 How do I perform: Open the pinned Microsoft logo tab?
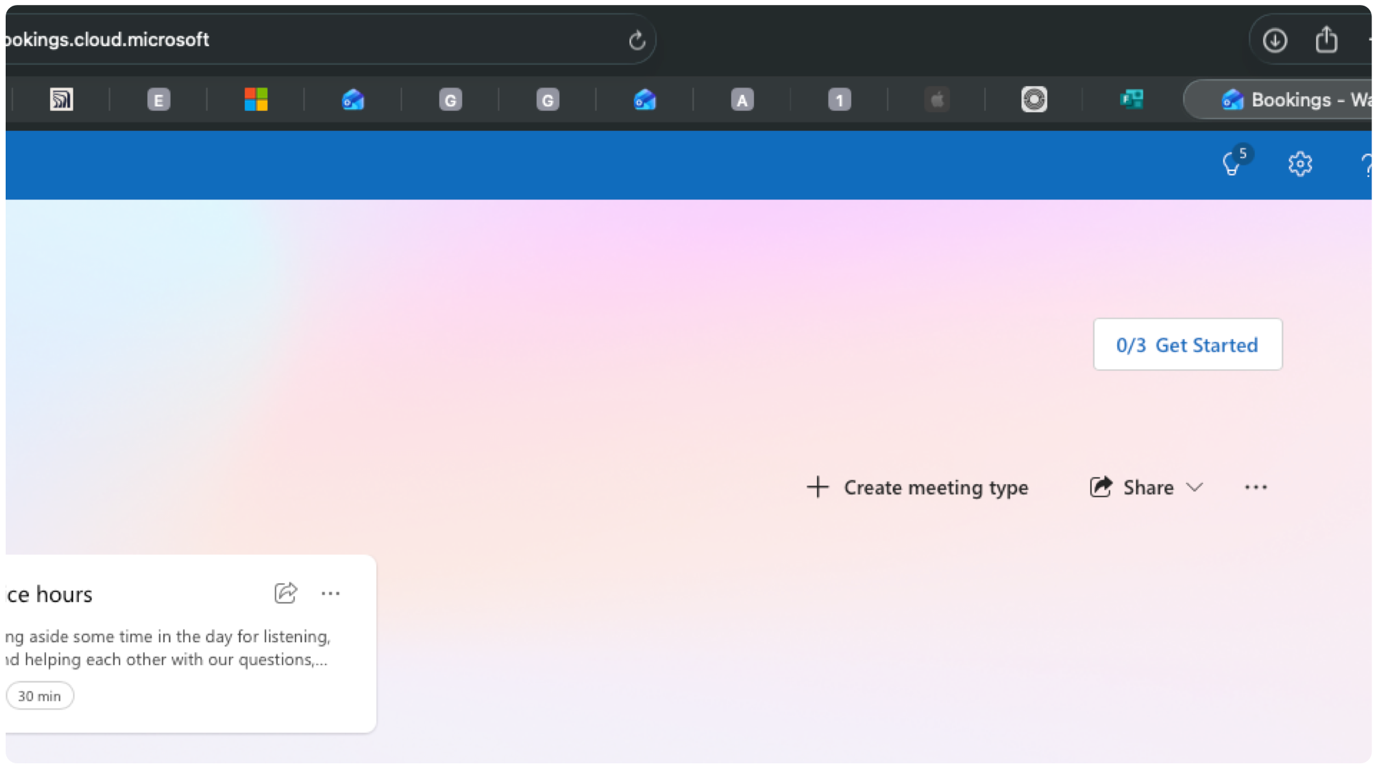coord(256,99)
